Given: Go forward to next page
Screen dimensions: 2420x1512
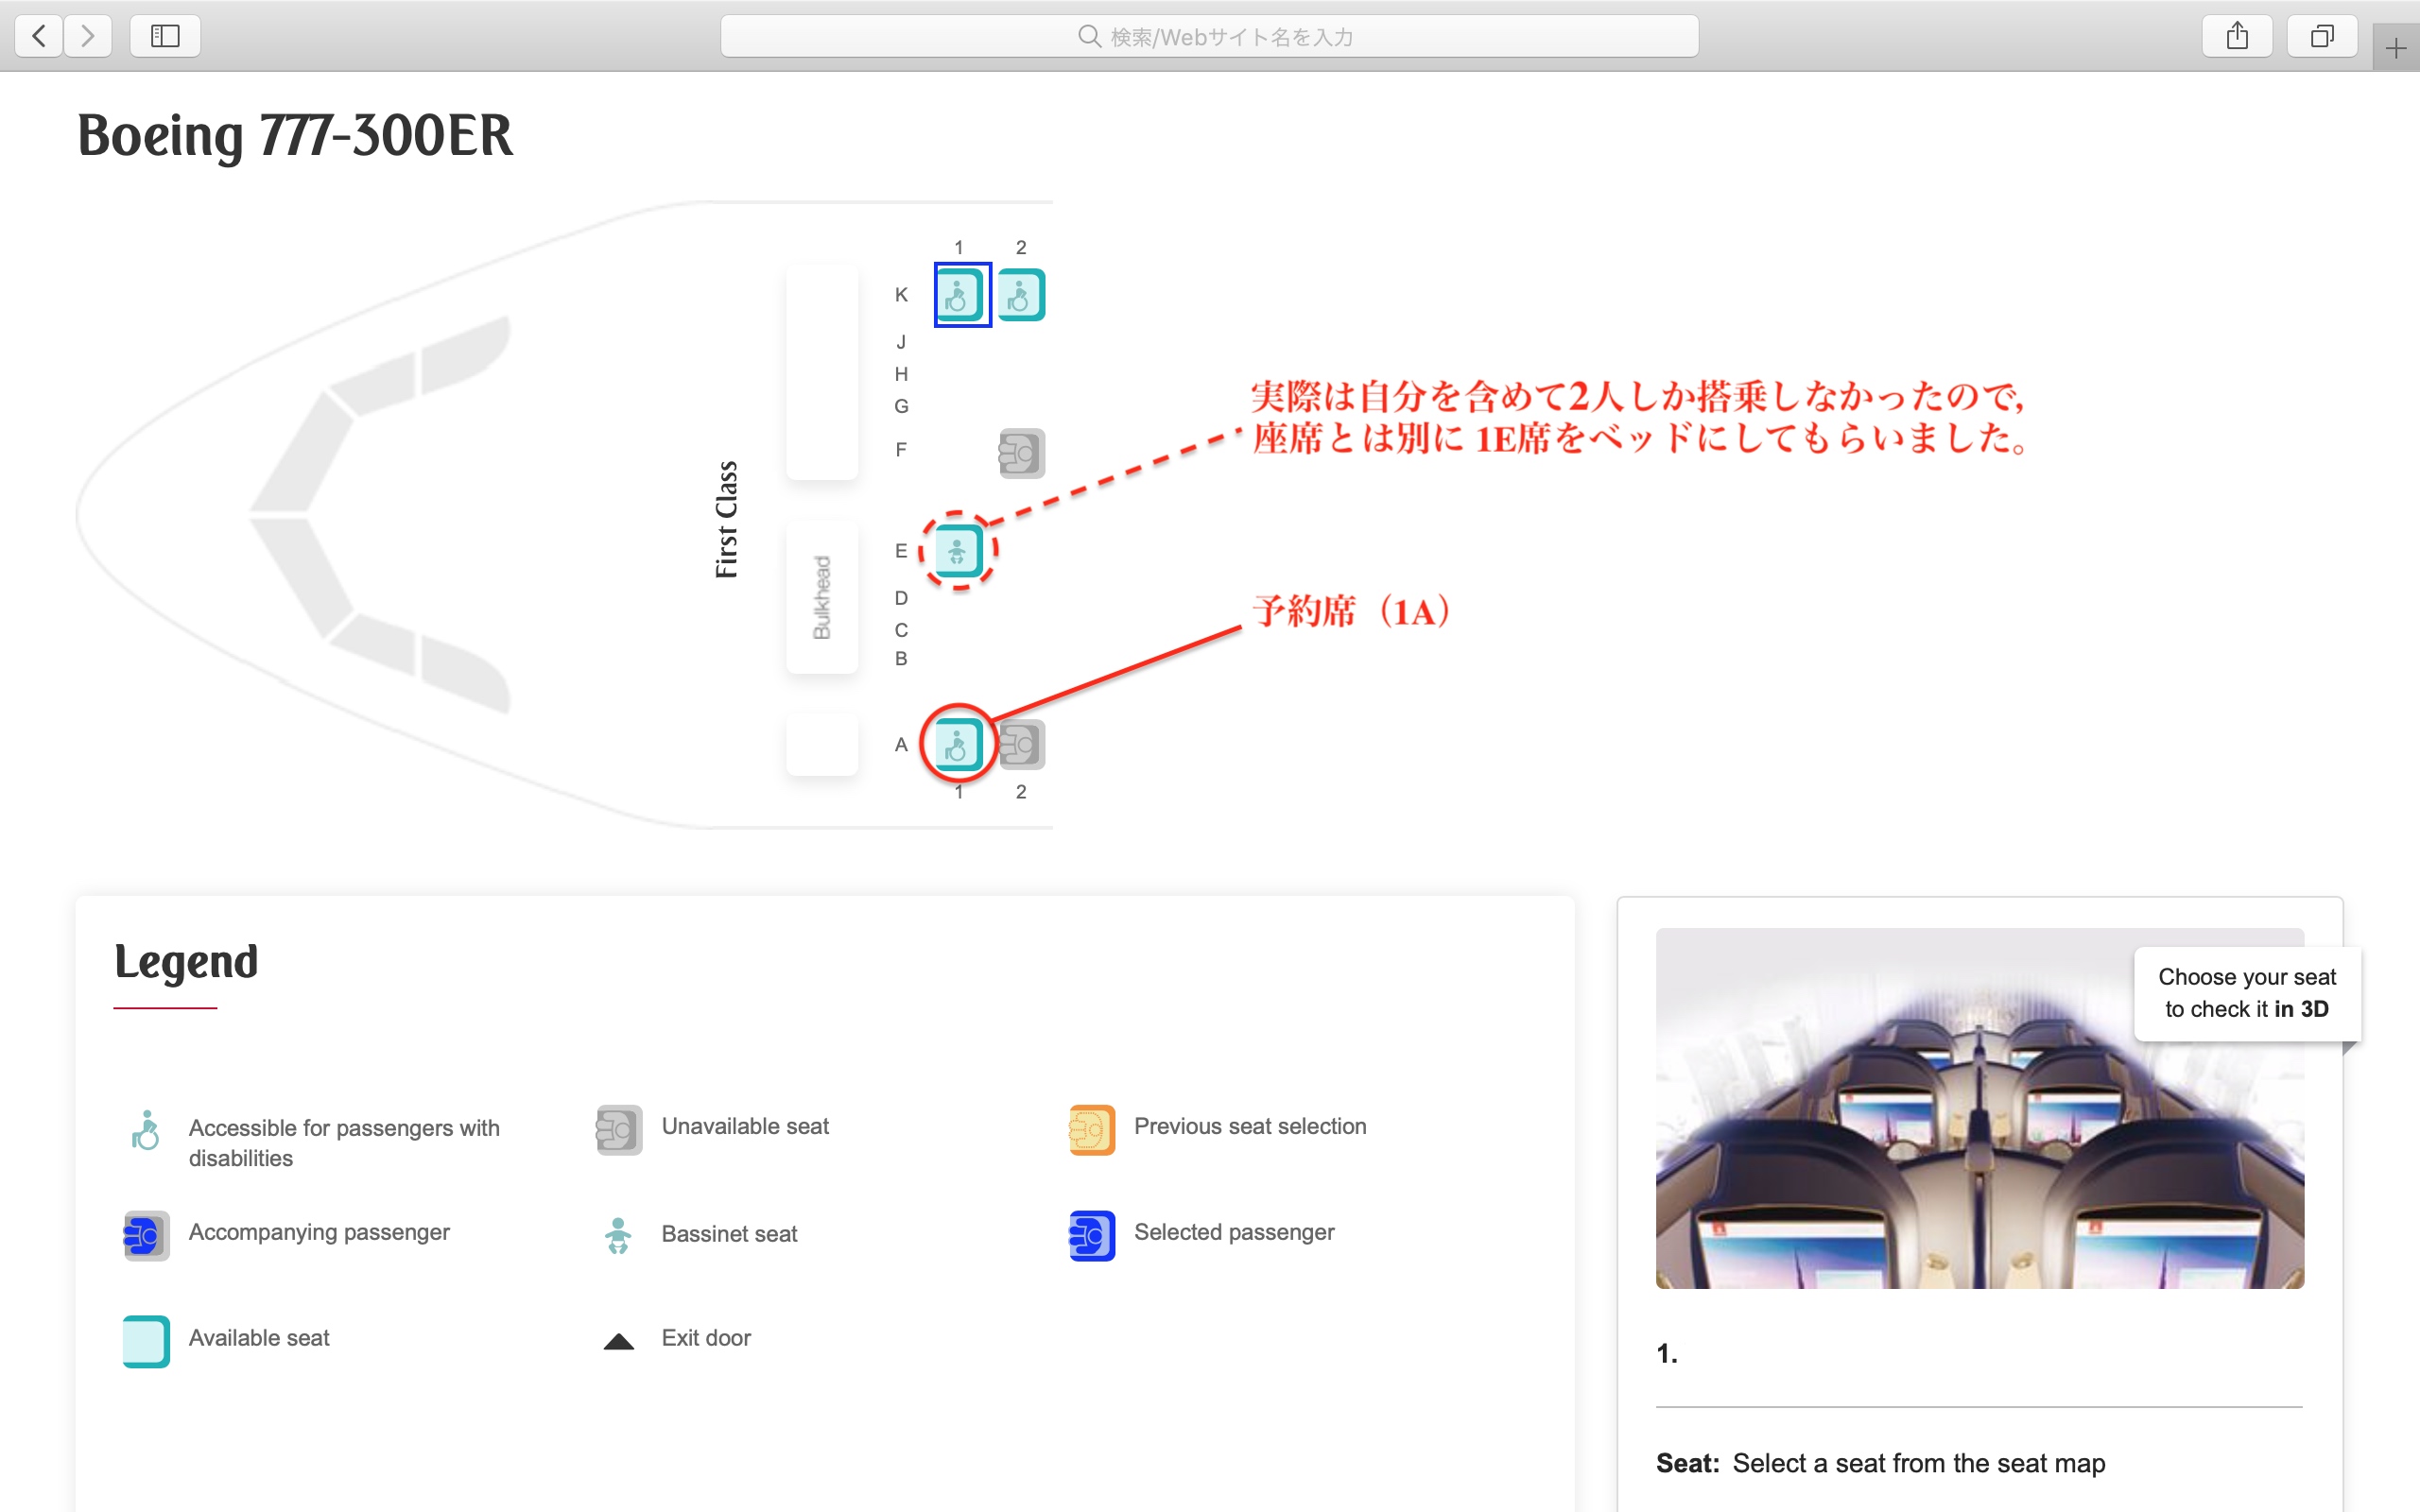Looking at the screenshot, I should point(88,37).
